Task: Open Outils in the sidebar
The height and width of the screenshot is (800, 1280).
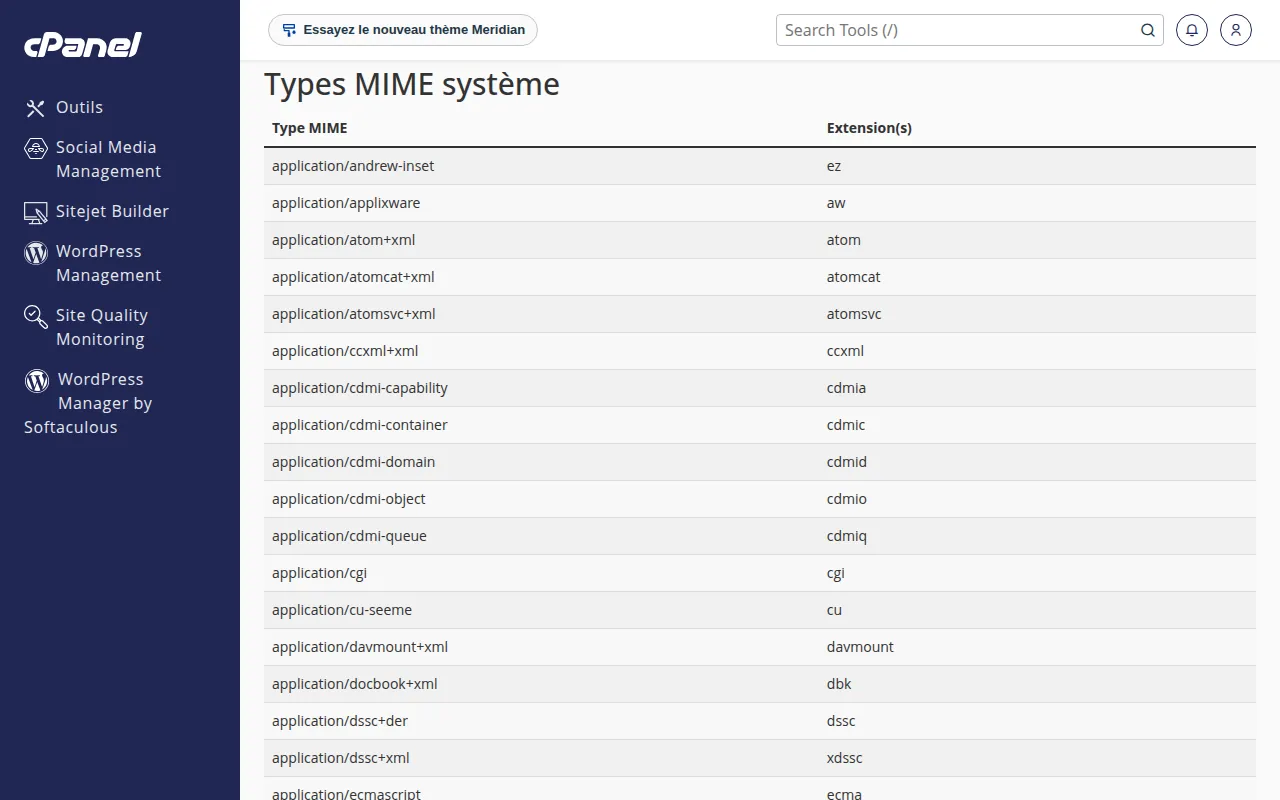Action: 79,107
